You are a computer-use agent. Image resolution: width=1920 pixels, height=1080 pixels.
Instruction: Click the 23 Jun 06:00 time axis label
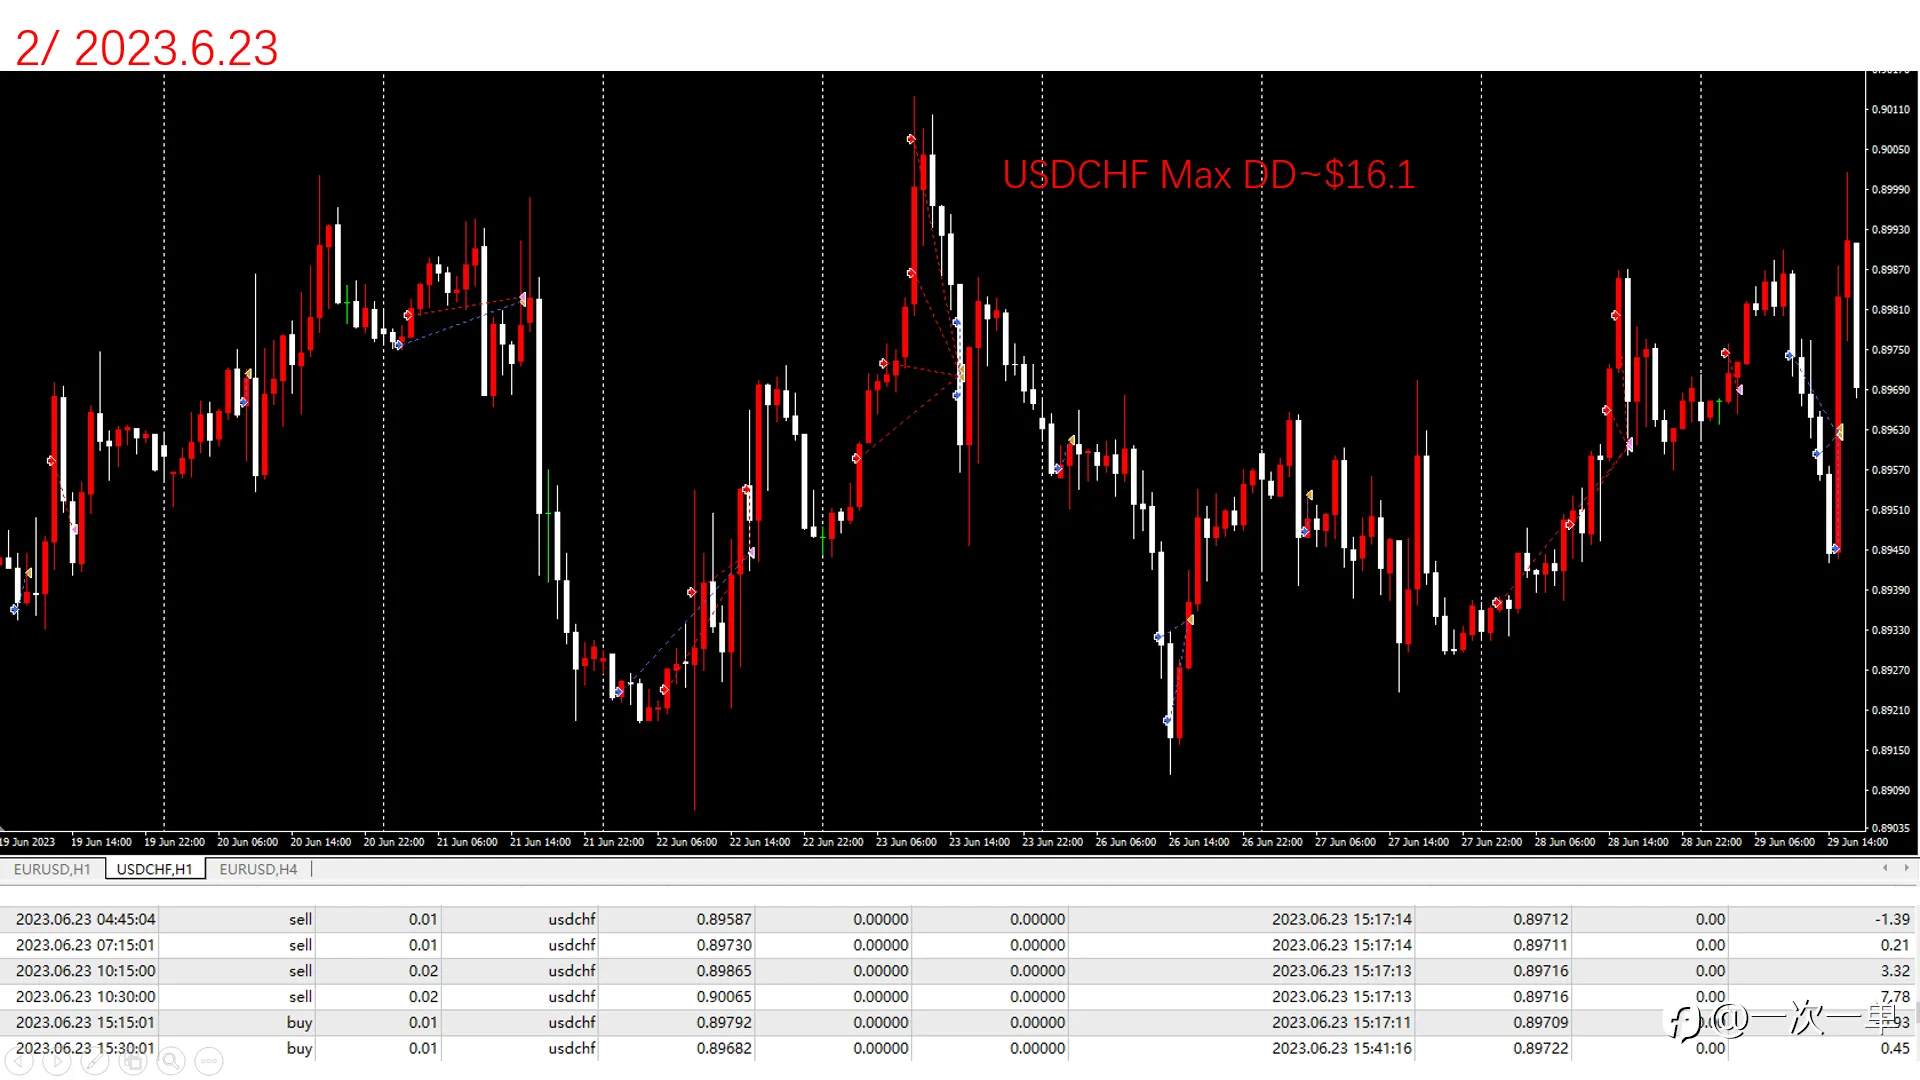click(x=906, y=842)
